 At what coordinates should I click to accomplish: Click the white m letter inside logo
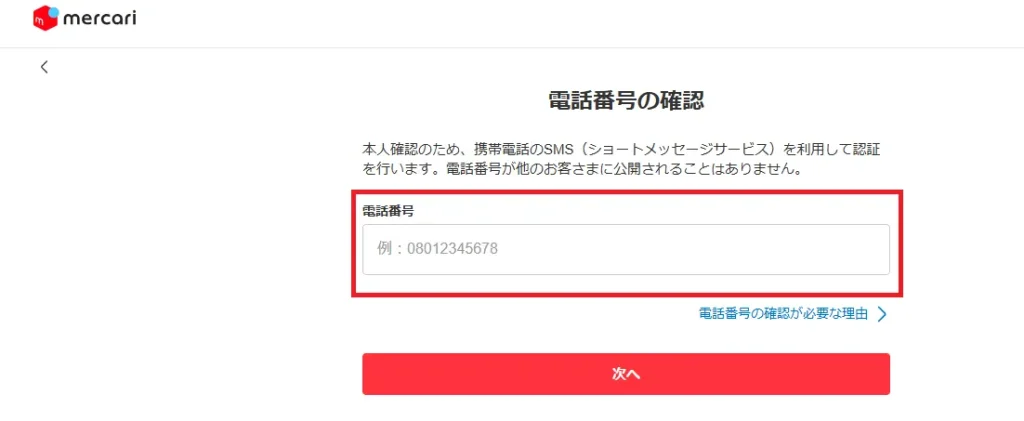click(x=40, y=22)
